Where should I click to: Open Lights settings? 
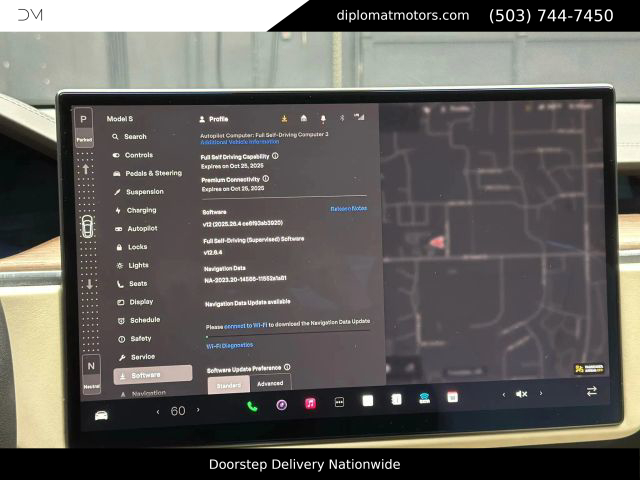coord(133,265)
